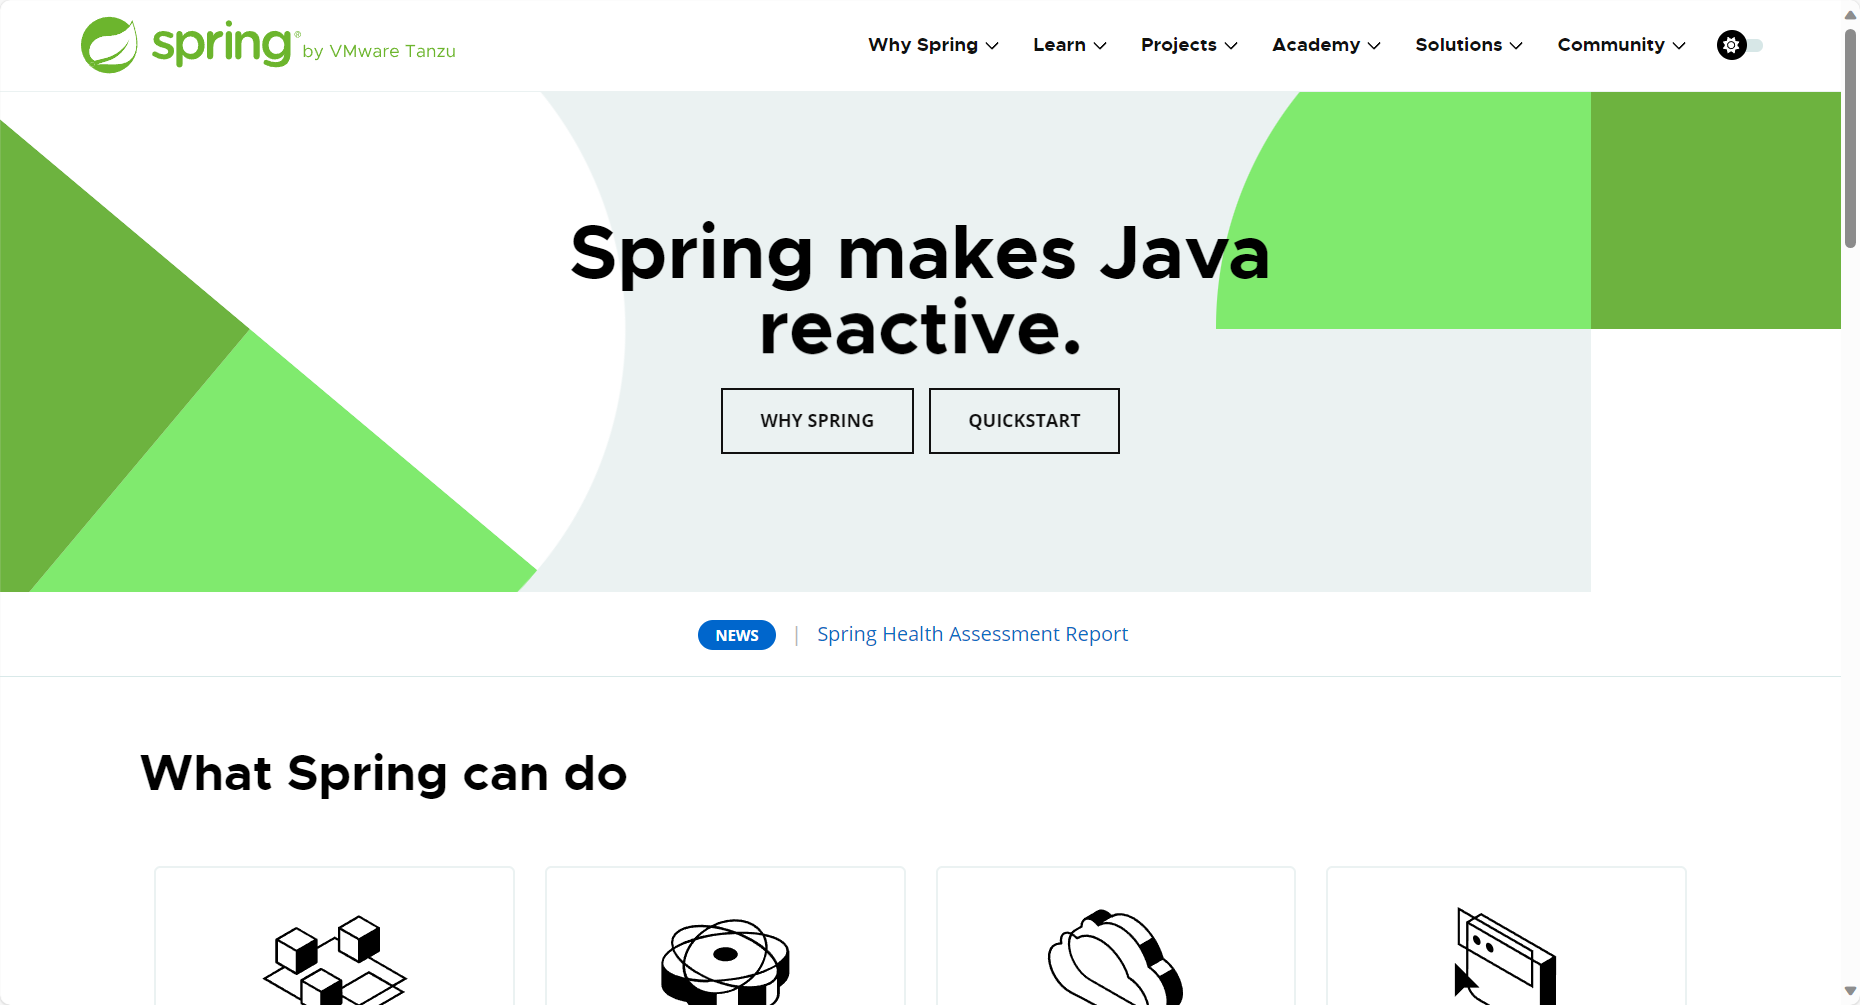Click the WHY SPRING button
The width and height of the screenshot is (1860, 1005).
[x=817, y=421]
